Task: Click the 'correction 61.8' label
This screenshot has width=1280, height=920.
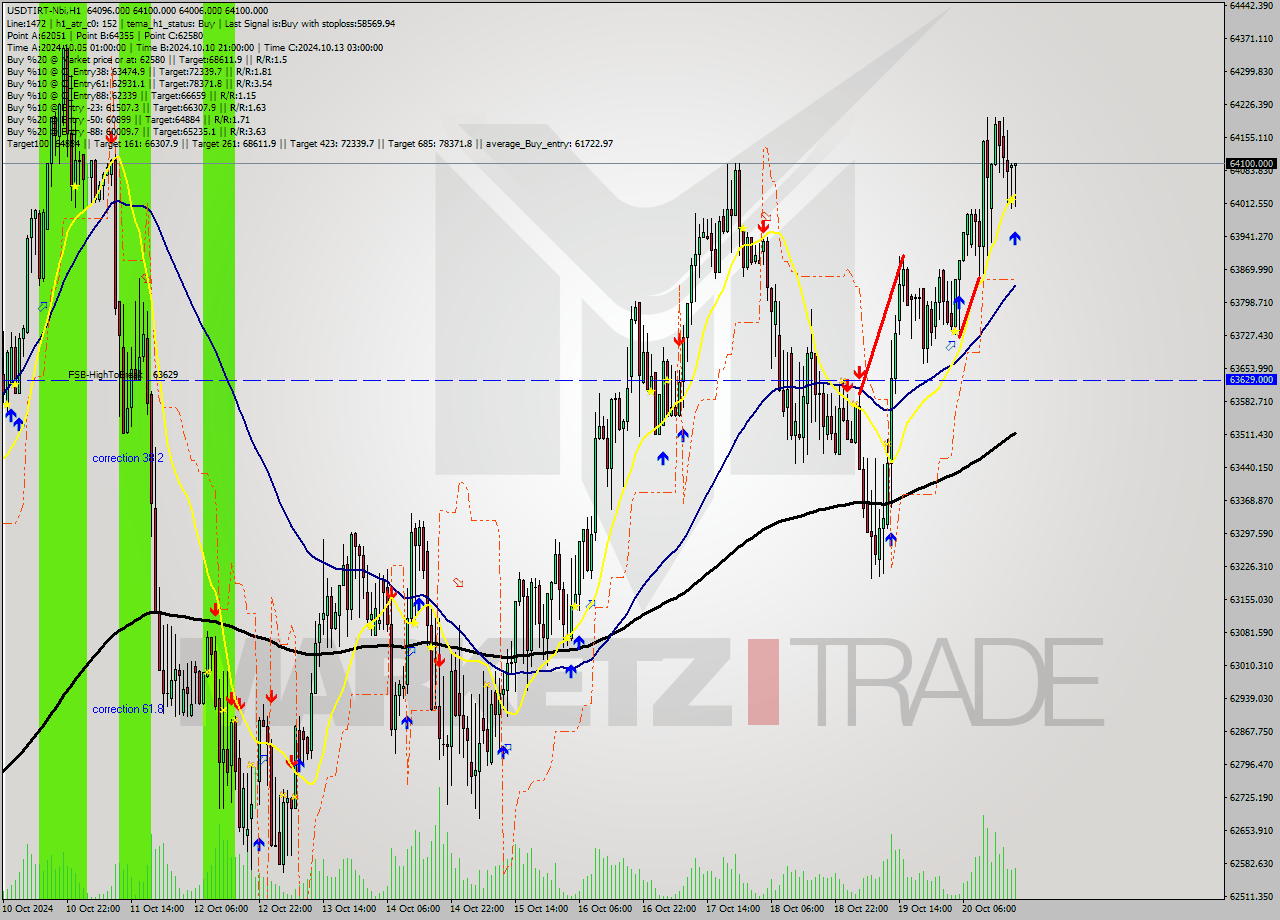Action: tap(128, 709)
